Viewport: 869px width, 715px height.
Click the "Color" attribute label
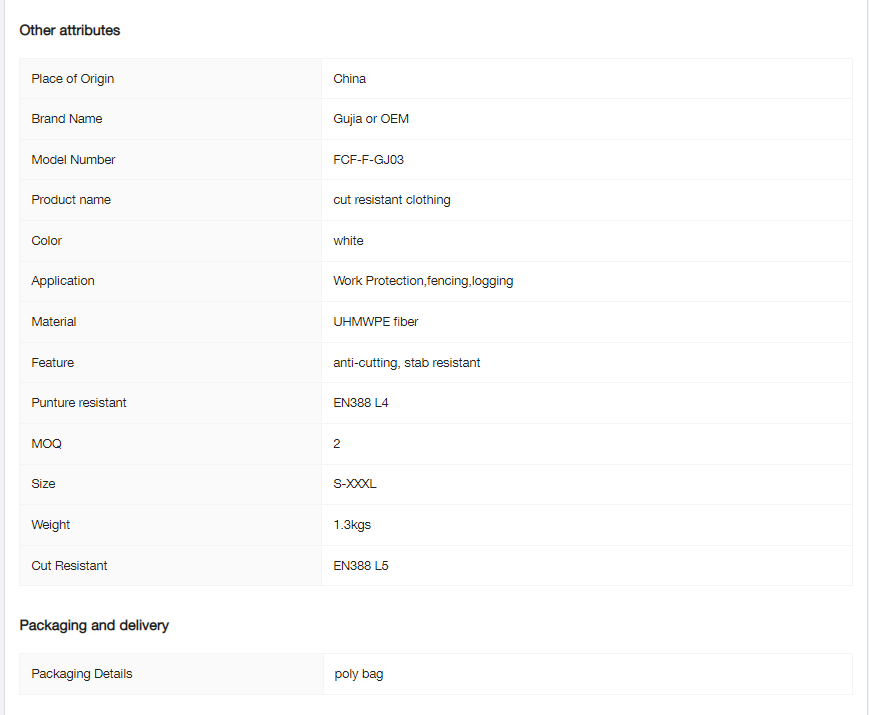coord(47,241)
